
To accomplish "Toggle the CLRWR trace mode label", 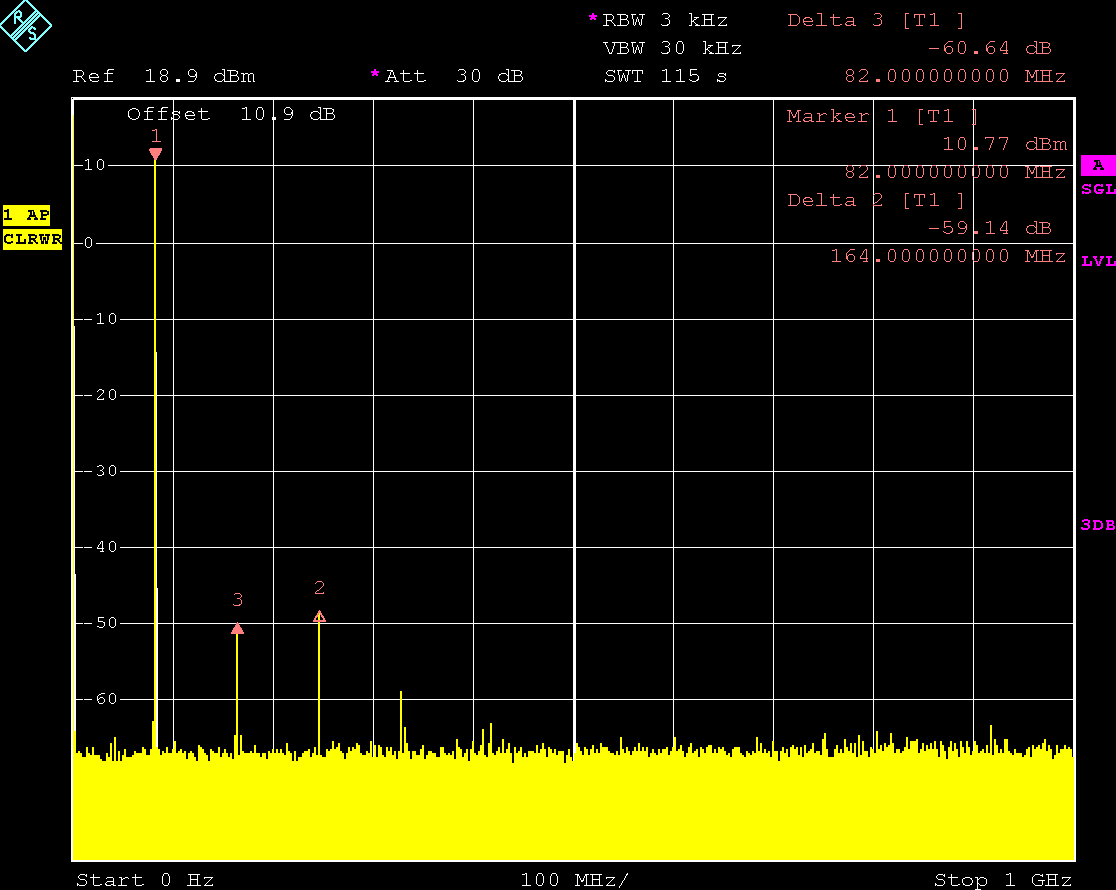I will (x=32, y=240).
